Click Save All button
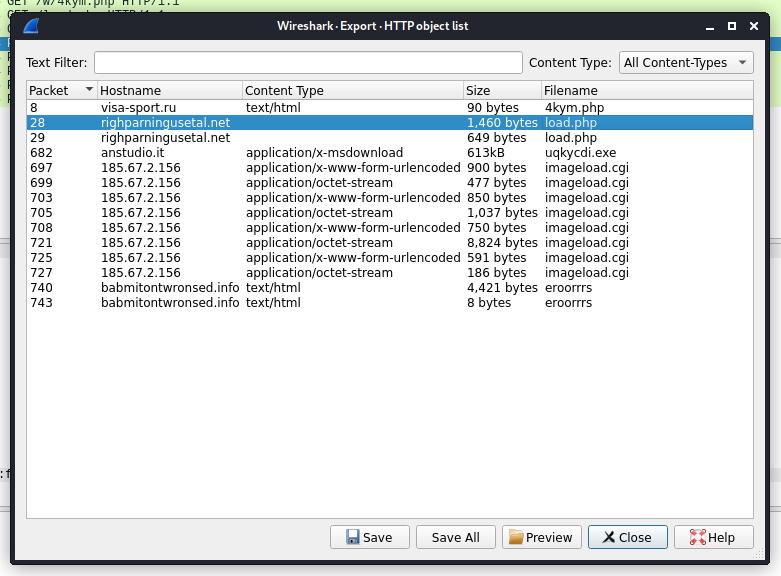This screenshot has width=781, height=576. pyautogui.click(x=456, y=537)
